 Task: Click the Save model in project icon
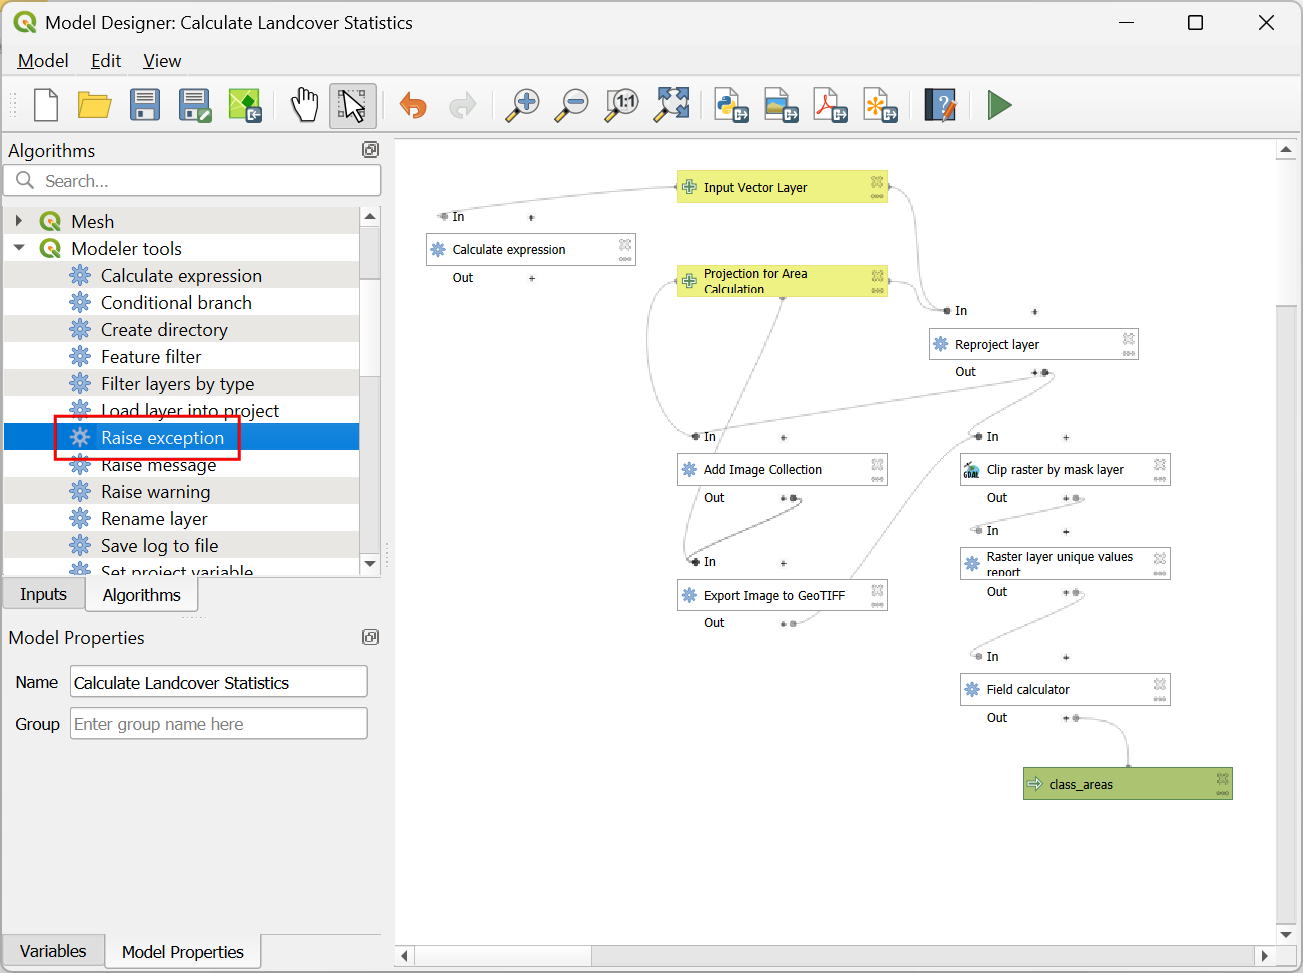tap(245, 105)
